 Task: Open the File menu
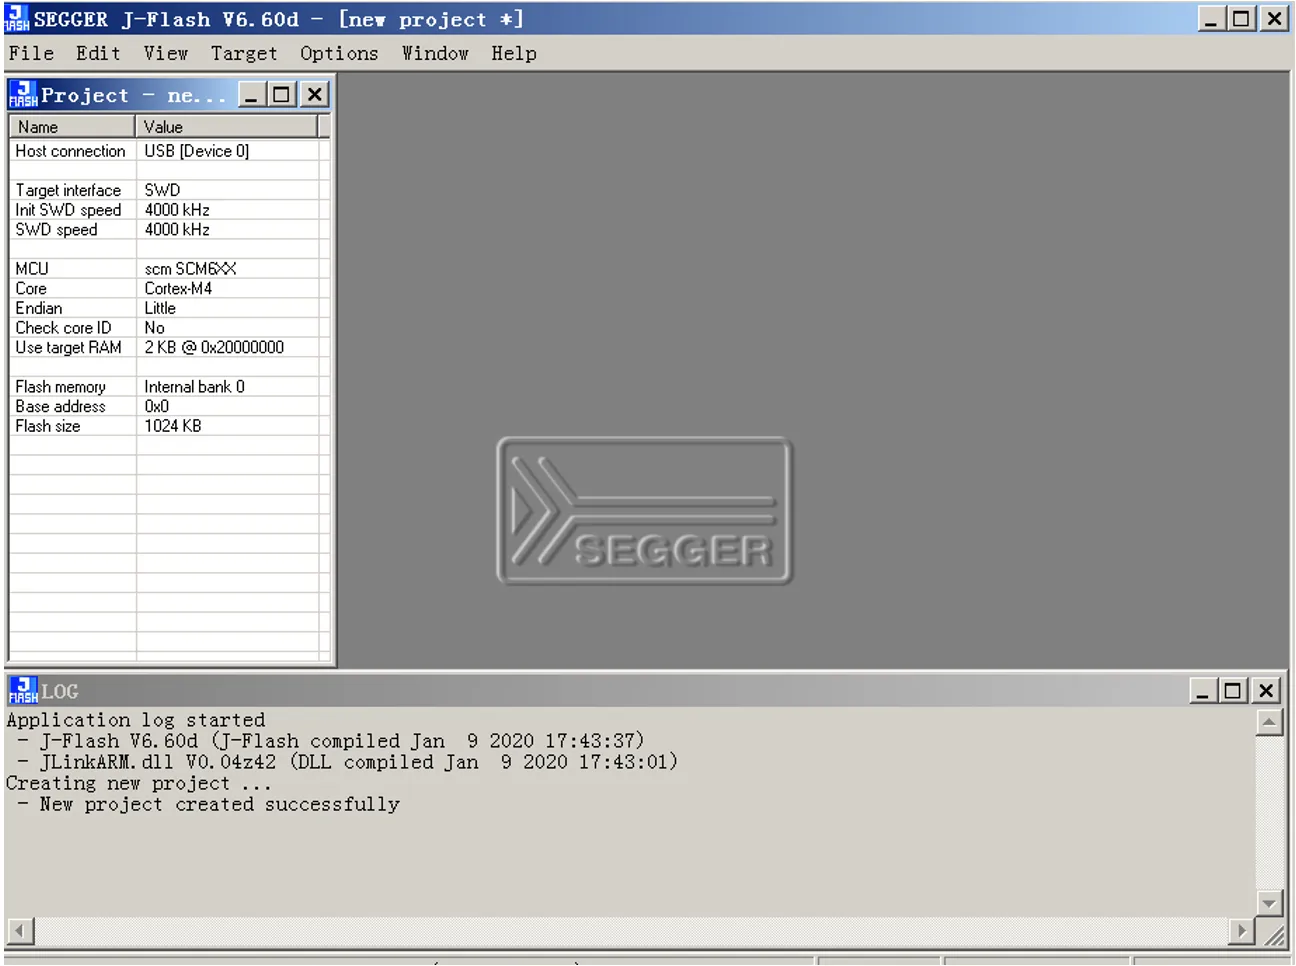coord(31,53)
